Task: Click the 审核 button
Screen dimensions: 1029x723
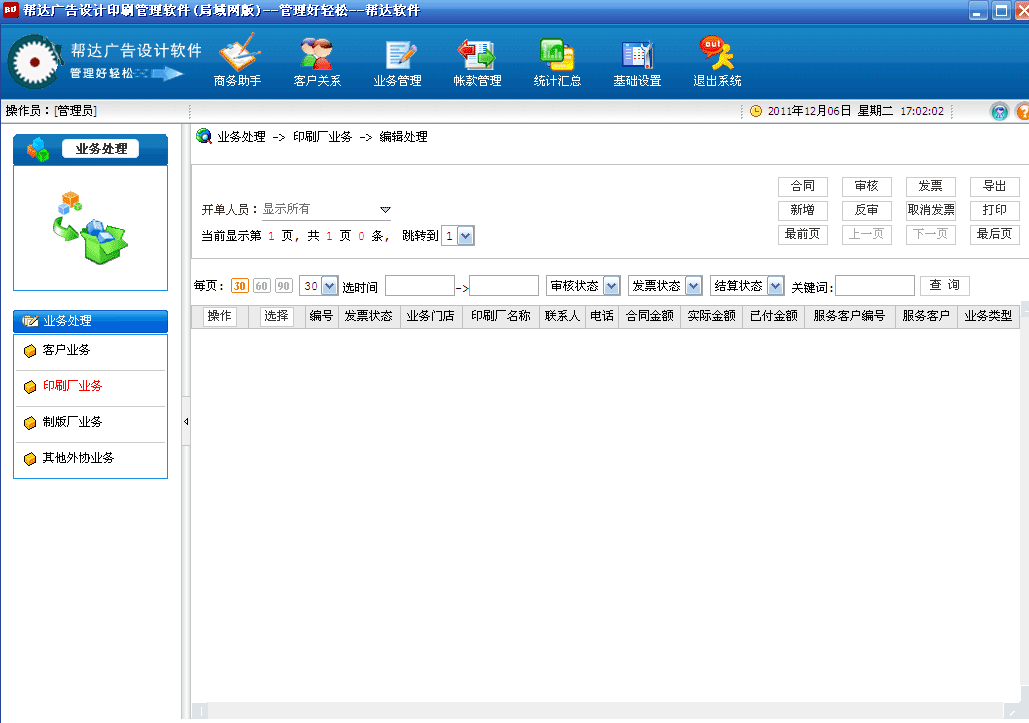Action: coord(867,186)
